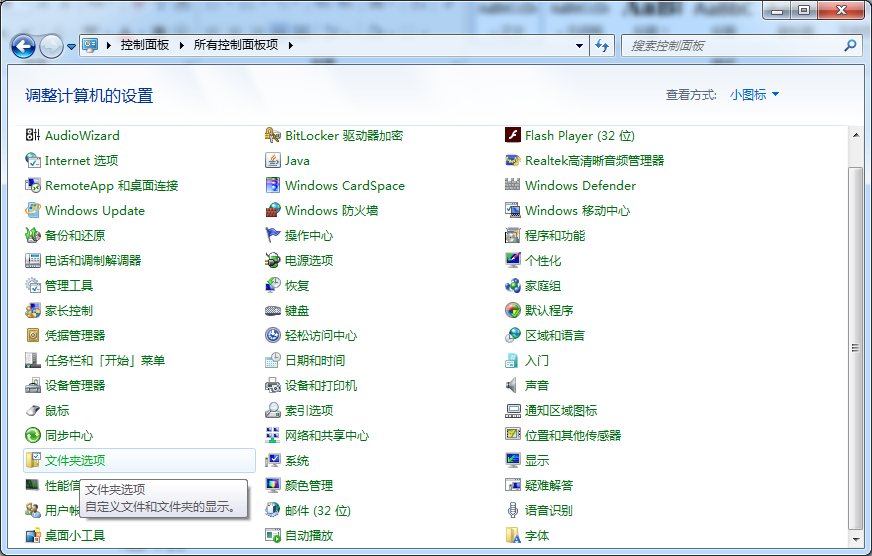
Task: Open the Windows Update icon
Action: click(33, 210)
